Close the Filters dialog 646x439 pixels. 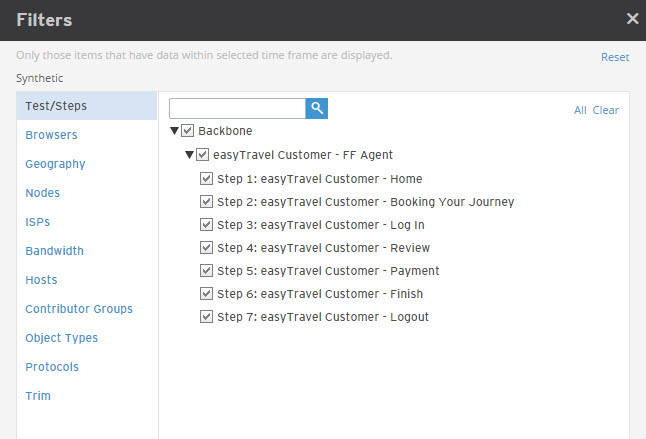point(632,19)
